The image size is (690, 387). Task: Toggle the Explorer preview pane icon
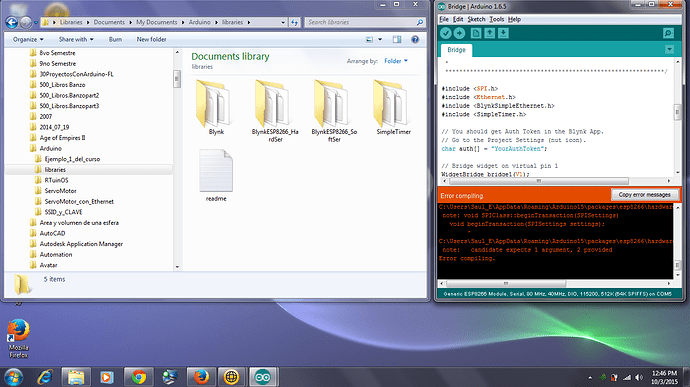tap(396, 39)
